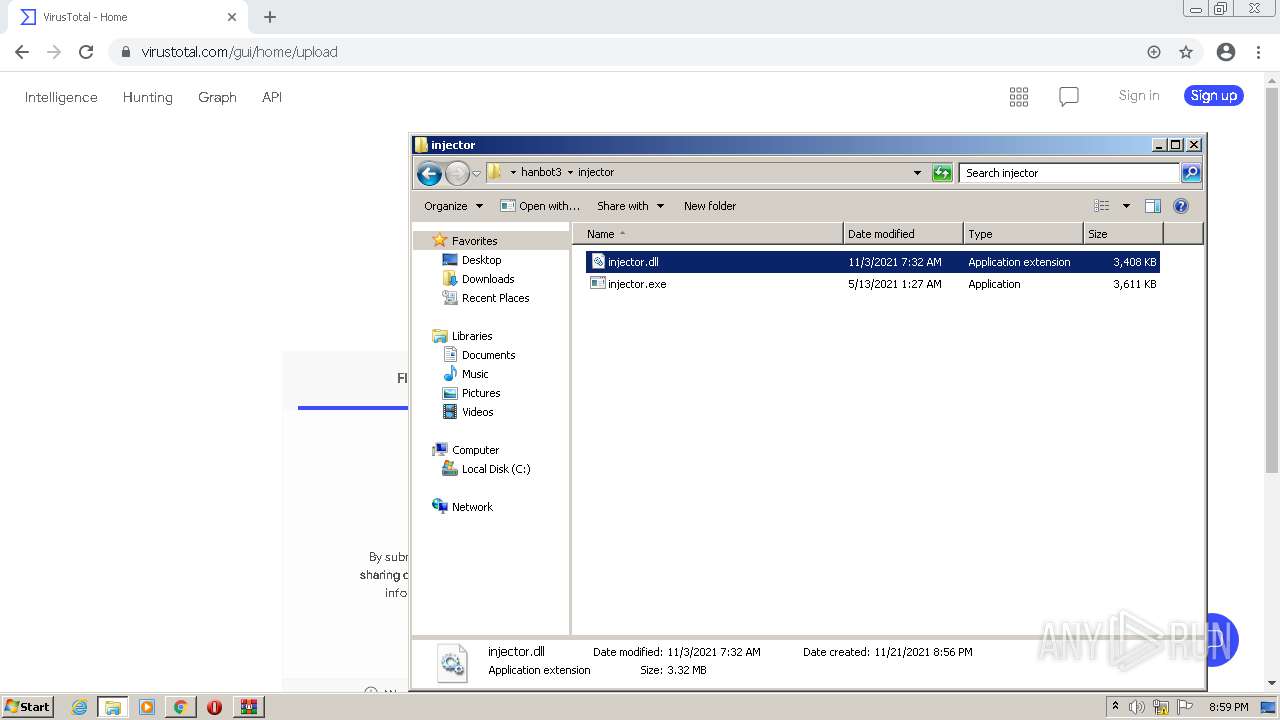Launch Internet Explorer from taskbar
Viewport: 1280px width, 720px height.
click(79, 707)
